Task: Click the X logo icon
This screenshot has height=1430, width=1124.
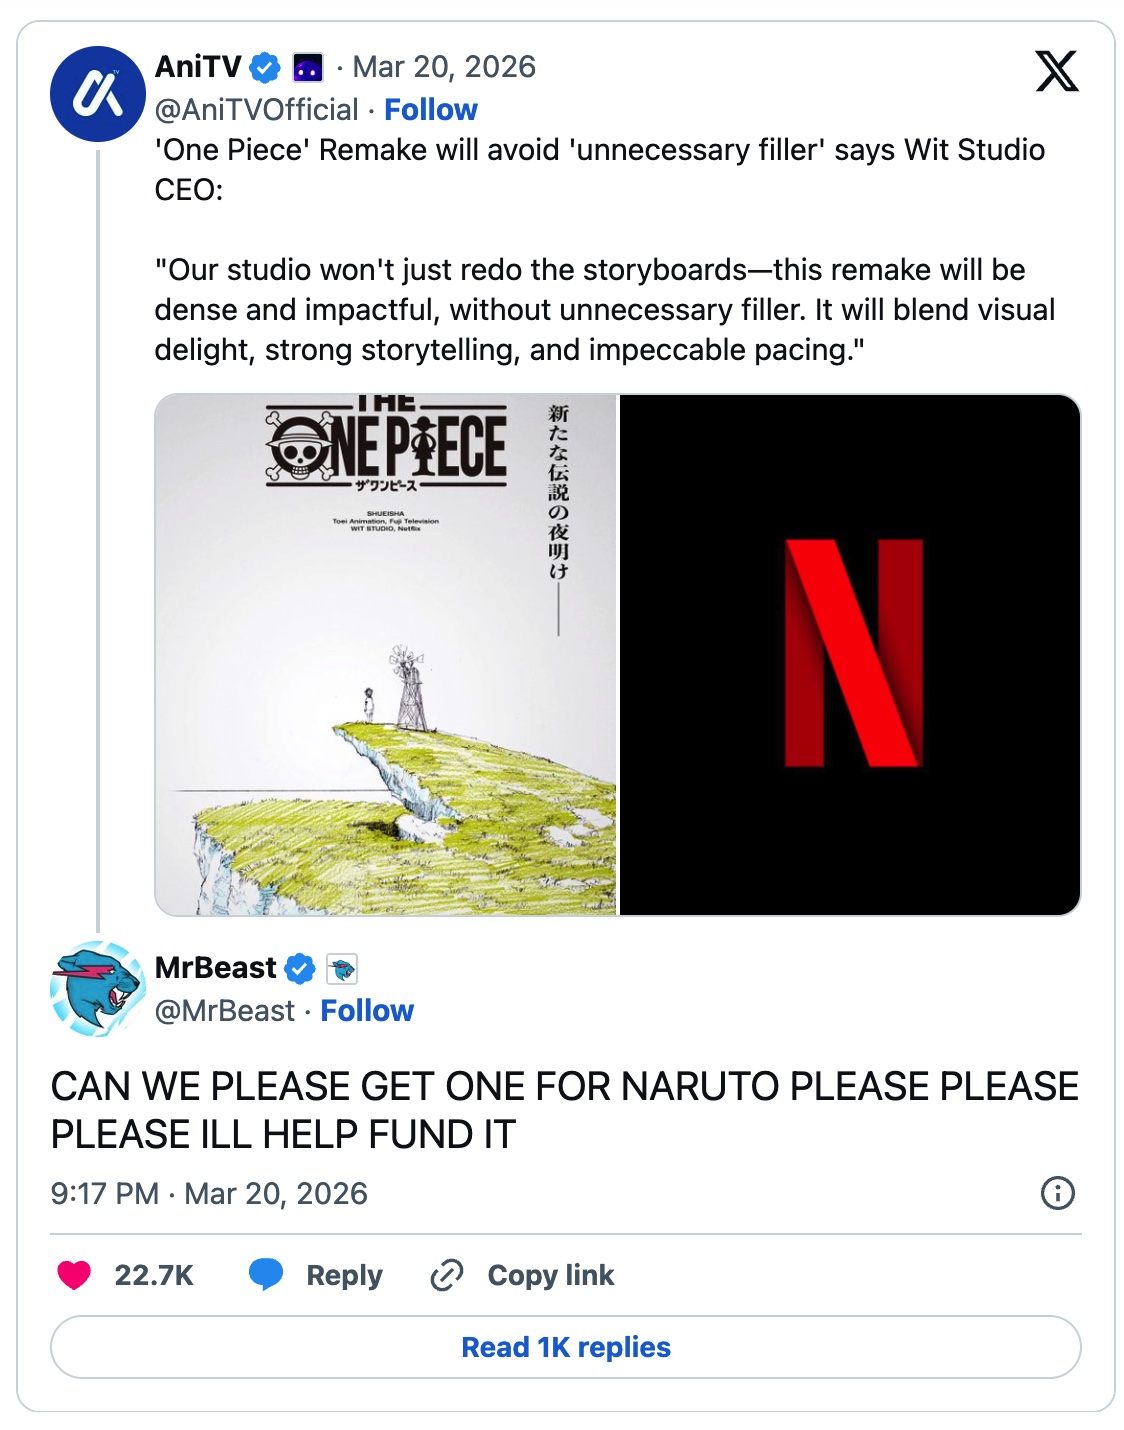Action: [x=1056, y=71]
